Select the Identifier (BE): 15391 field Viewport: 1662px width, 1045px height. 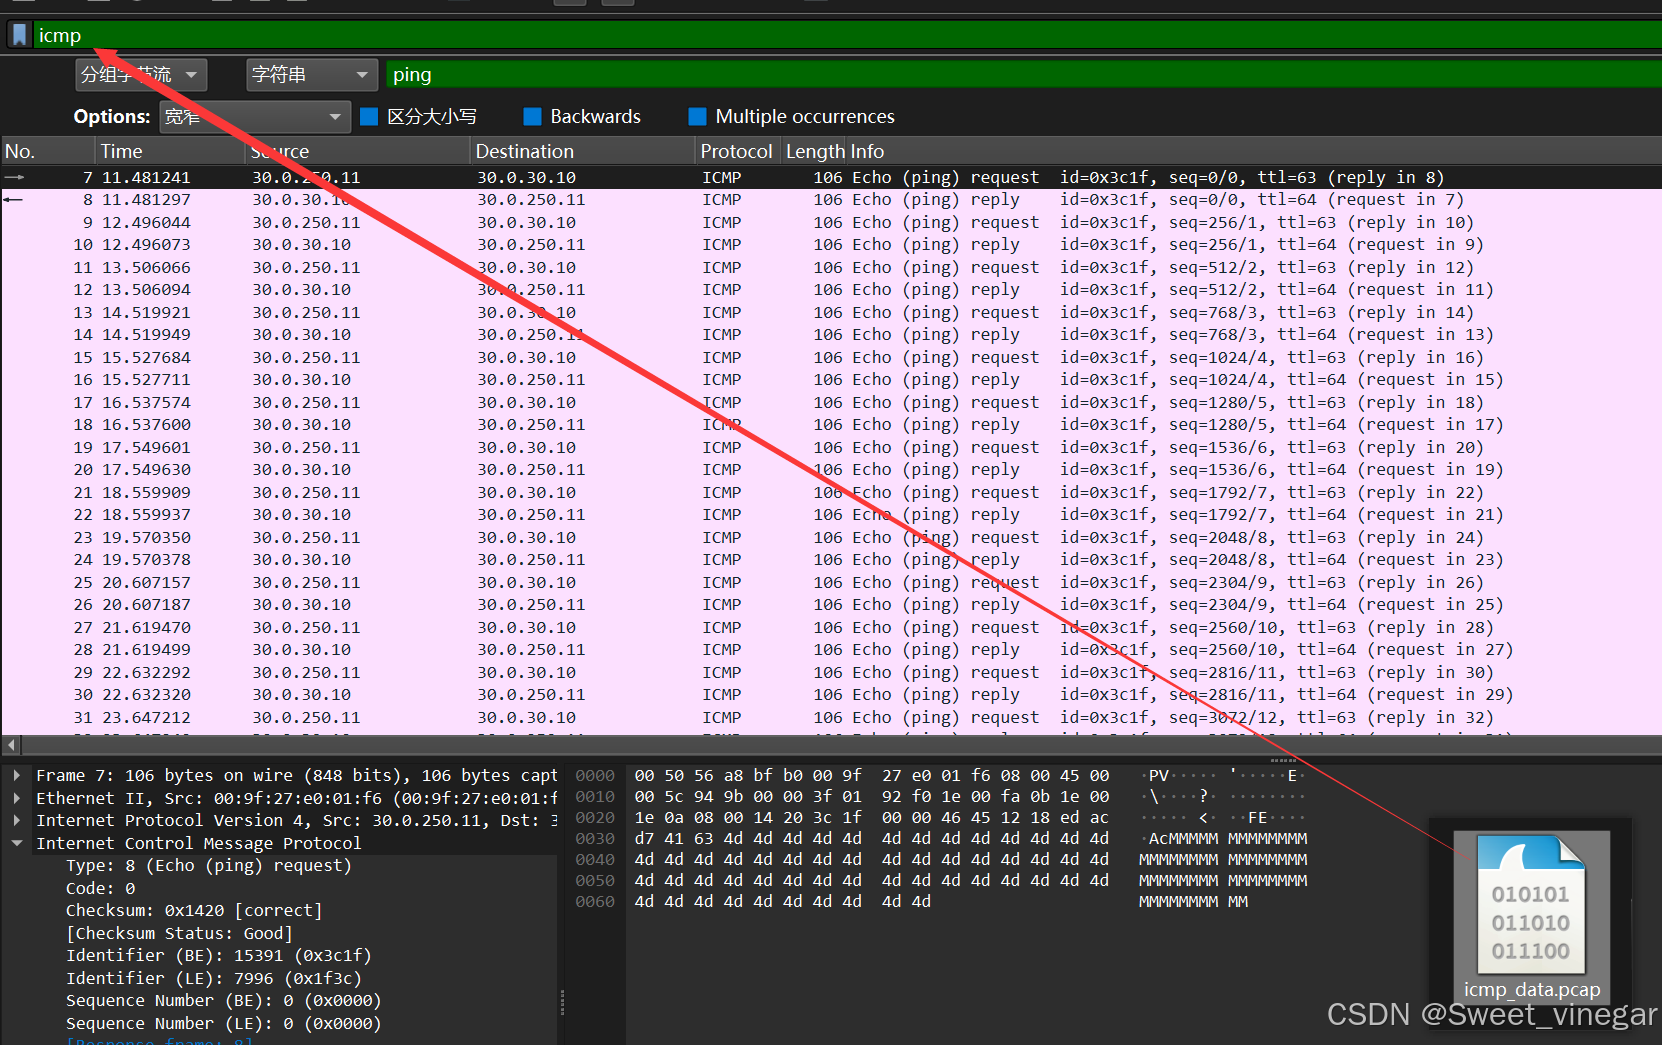pyautogui.click(x=218, y=955)
